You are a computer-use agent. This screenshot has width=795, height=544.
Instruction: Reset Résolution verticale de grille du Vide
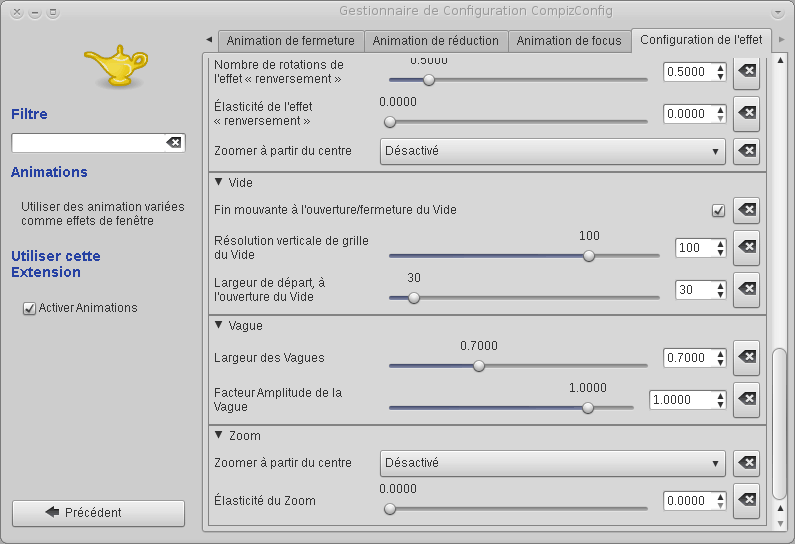(746, 247)
